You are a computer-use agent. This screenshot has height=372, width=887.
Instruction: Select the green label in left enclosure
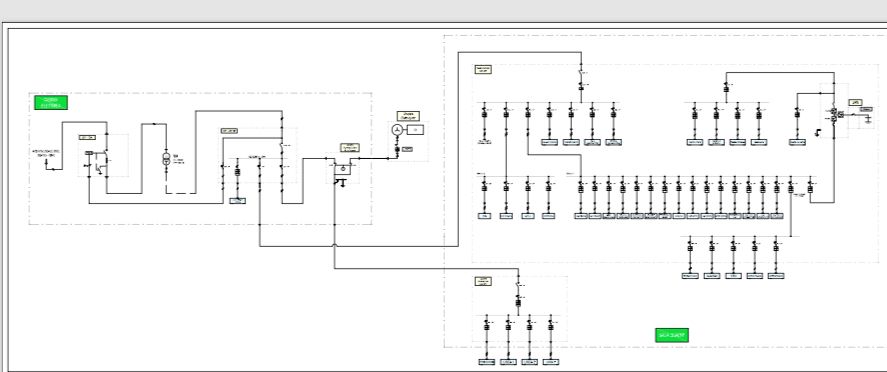point(51,102)
